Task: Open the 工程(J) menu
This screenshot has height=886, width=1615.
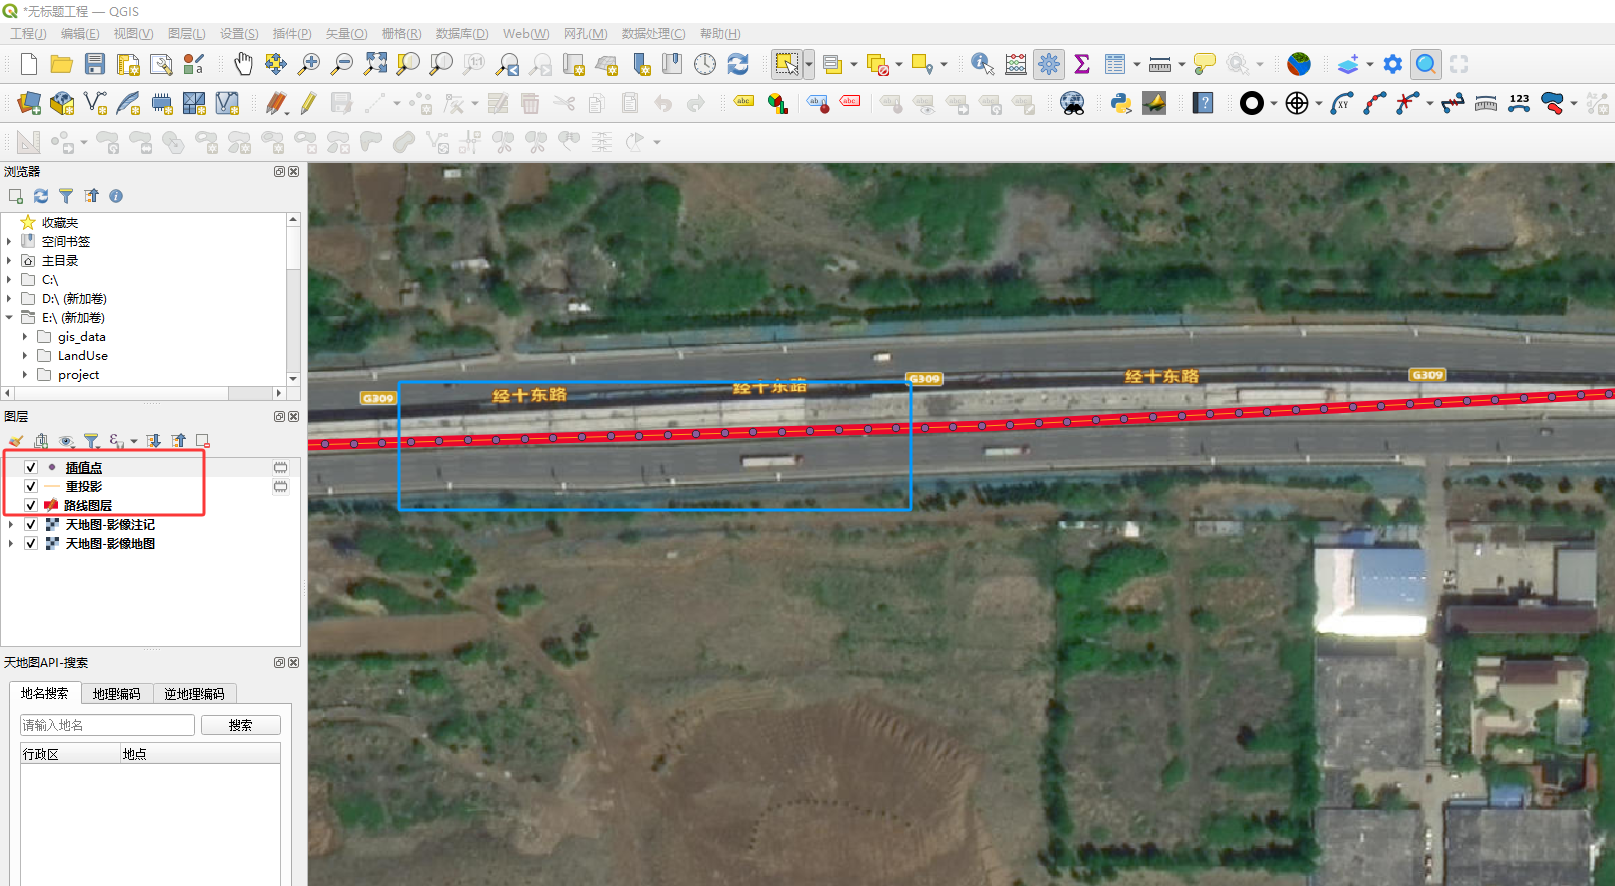Action: (28, 33)
